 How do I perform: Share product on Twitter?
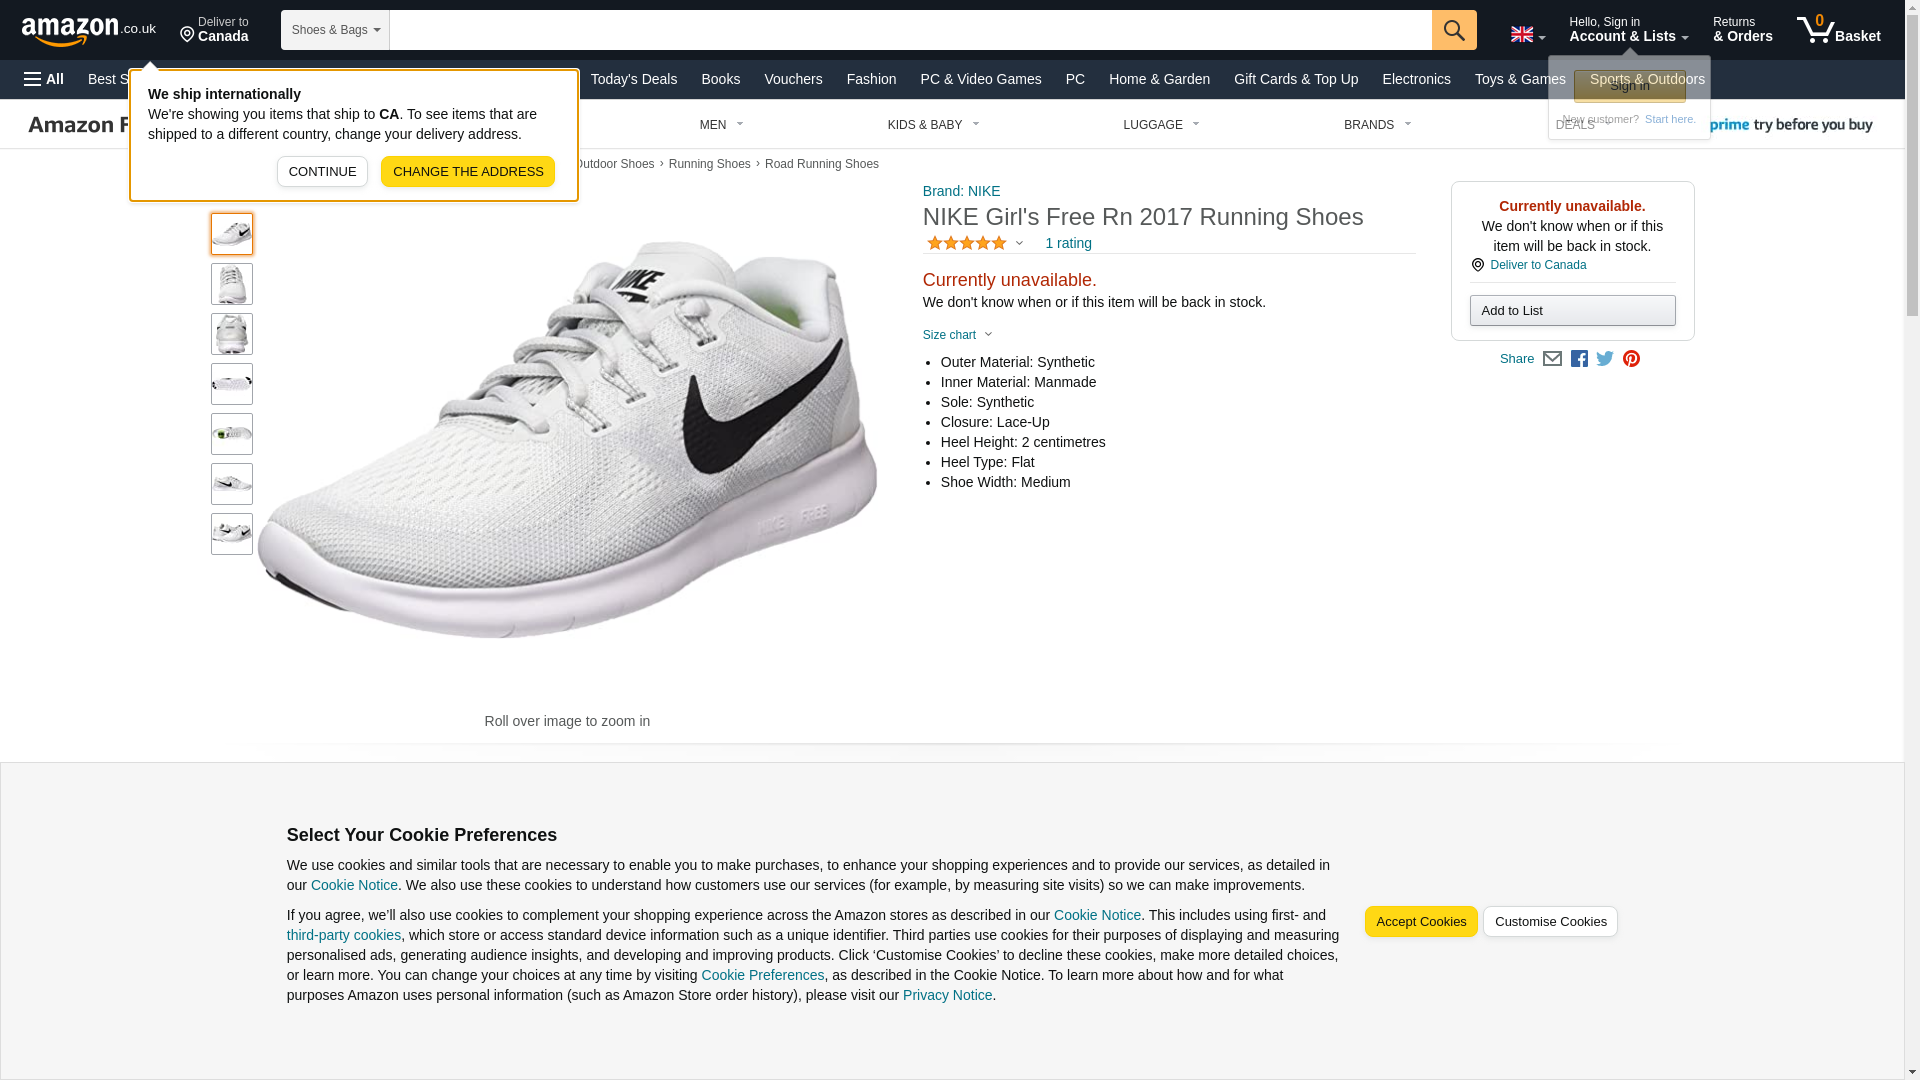point(1604,359)
